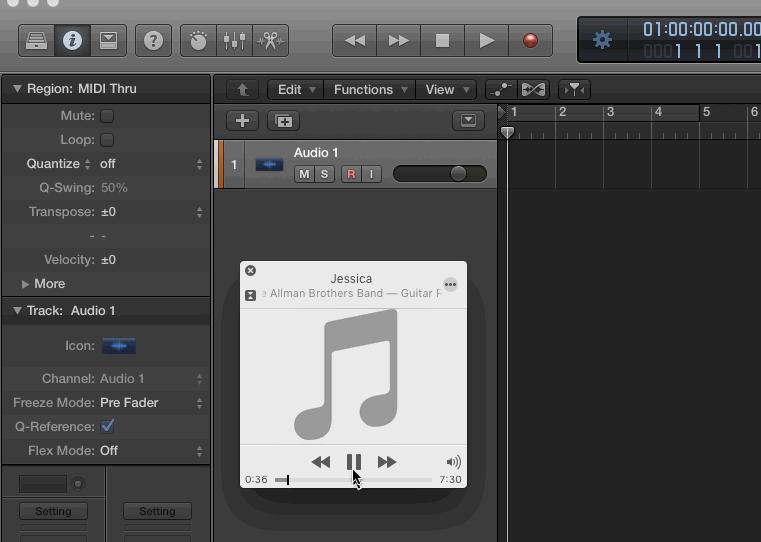Click the Audio 1 track name

tap(316, 153)
